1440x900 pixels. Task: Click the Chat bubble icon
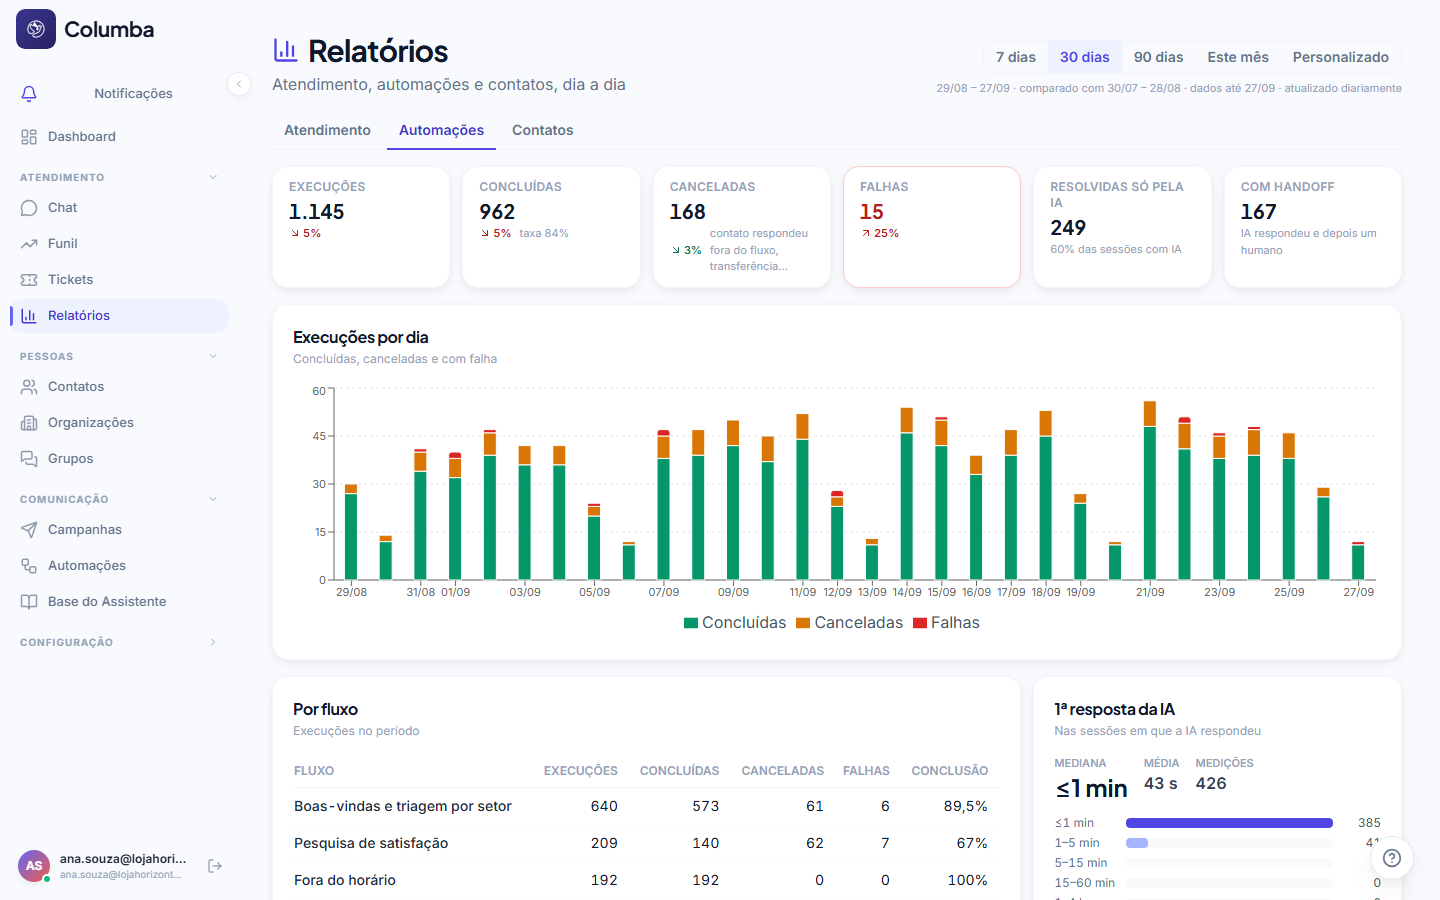(x=29, y=208)
